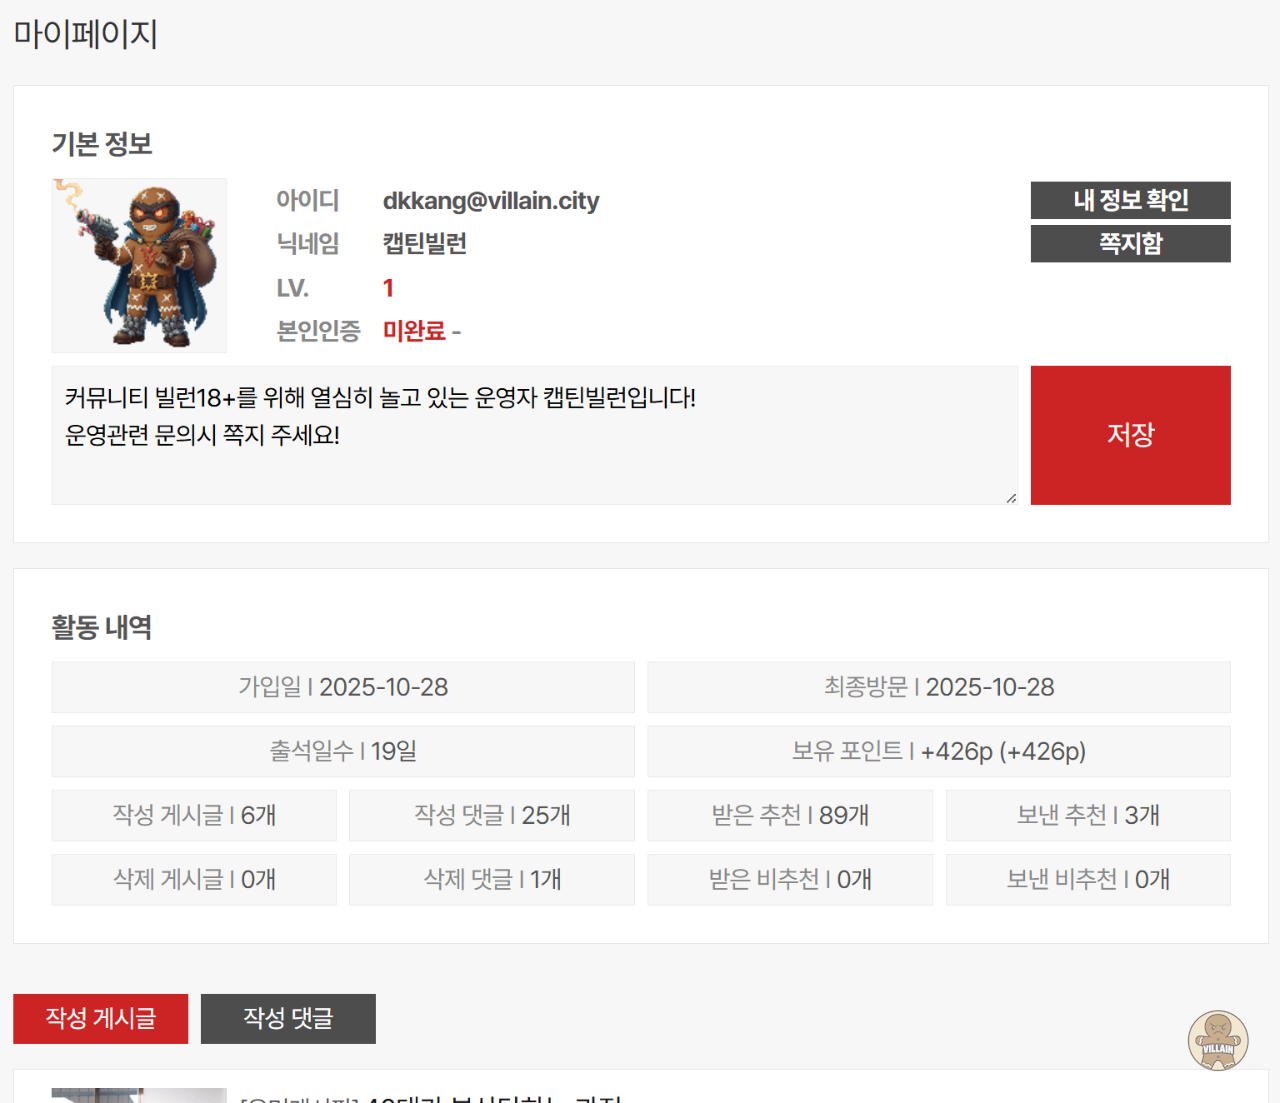Switch to the 작성 댓글 tab
This screenshot has height=1103, width=1280.
pyautogui.click(x=288, y=1018)
